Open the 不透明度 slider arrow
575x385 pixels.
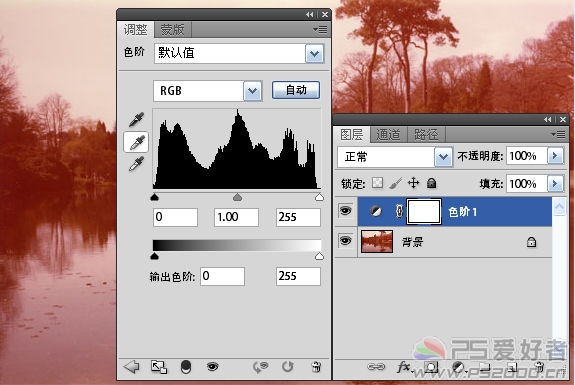pyautogui.click(x=555, y=156)
